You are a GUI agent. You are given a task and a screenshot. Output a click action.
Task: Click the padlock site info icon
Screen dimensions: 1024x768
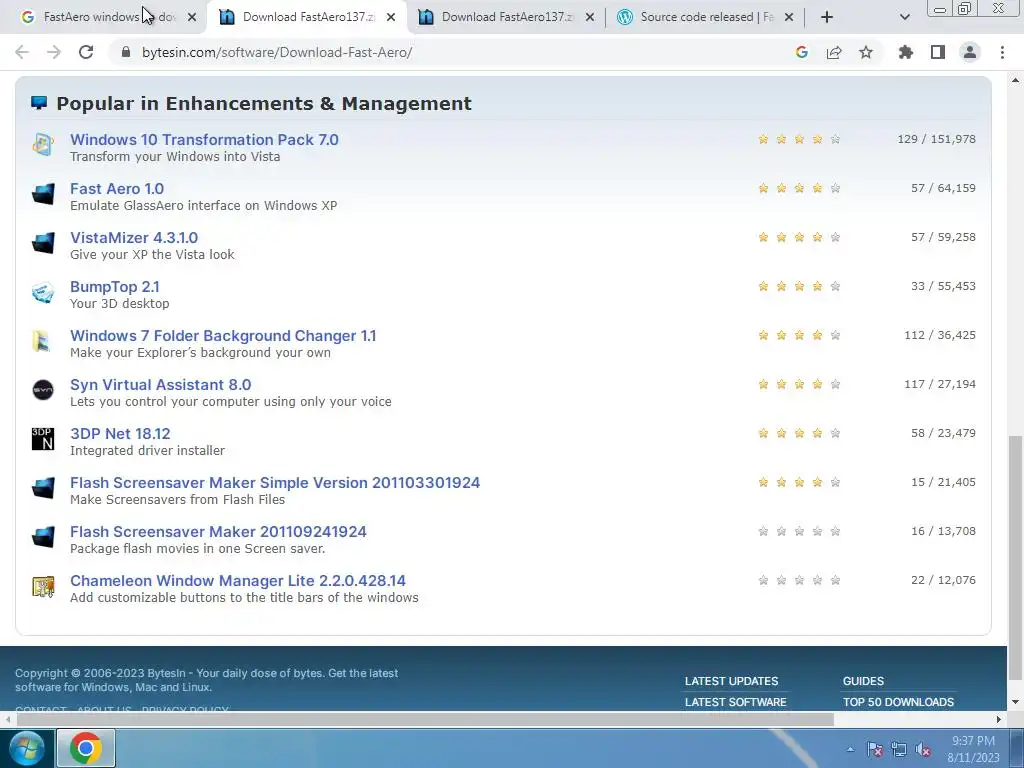coord(126,52)
